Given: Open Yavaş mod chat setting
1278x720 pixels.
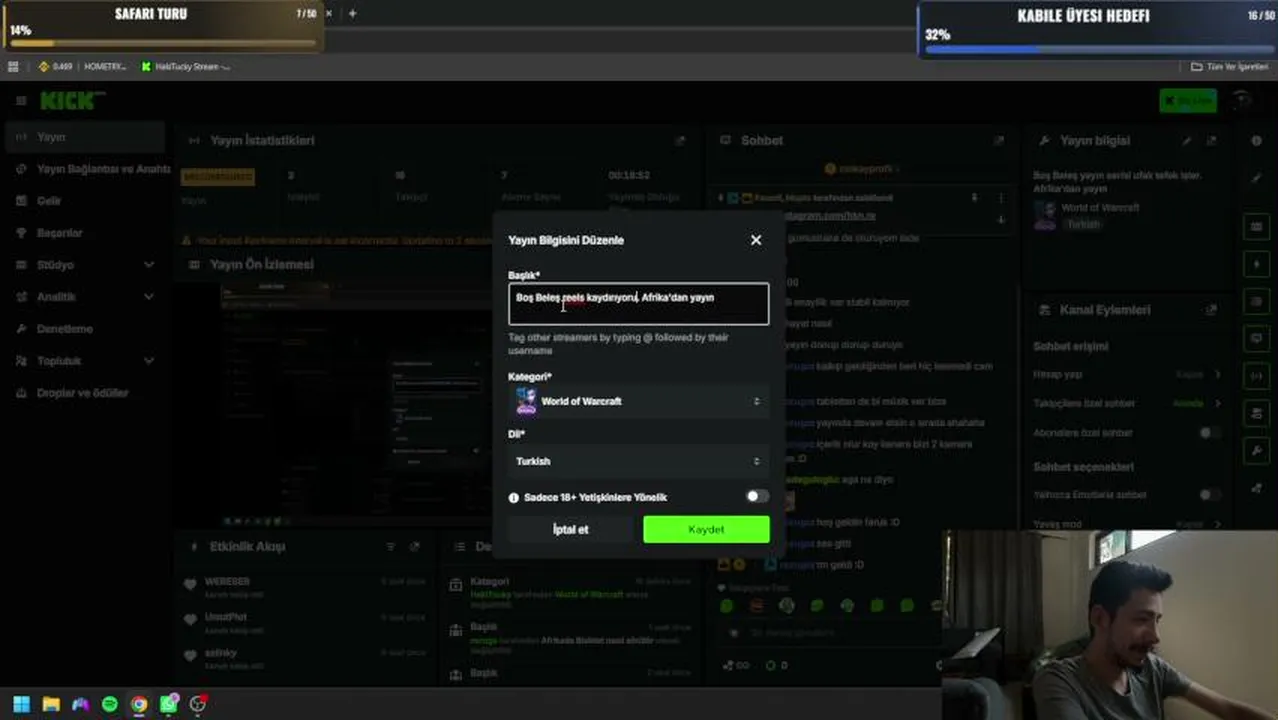Looking at the screenshot, I should (1127, 524).
